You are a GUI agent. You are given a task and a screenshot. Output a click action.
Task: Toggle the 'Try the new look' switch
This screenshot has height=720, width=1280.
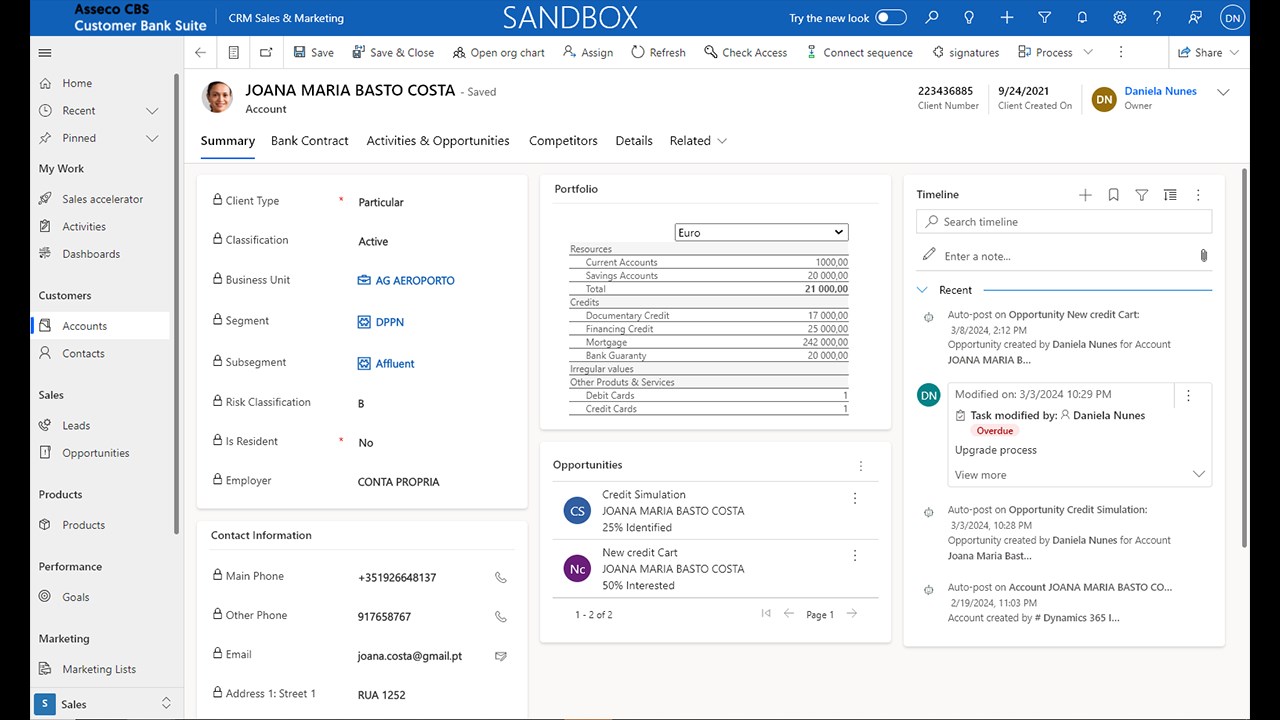click(890, 18)
